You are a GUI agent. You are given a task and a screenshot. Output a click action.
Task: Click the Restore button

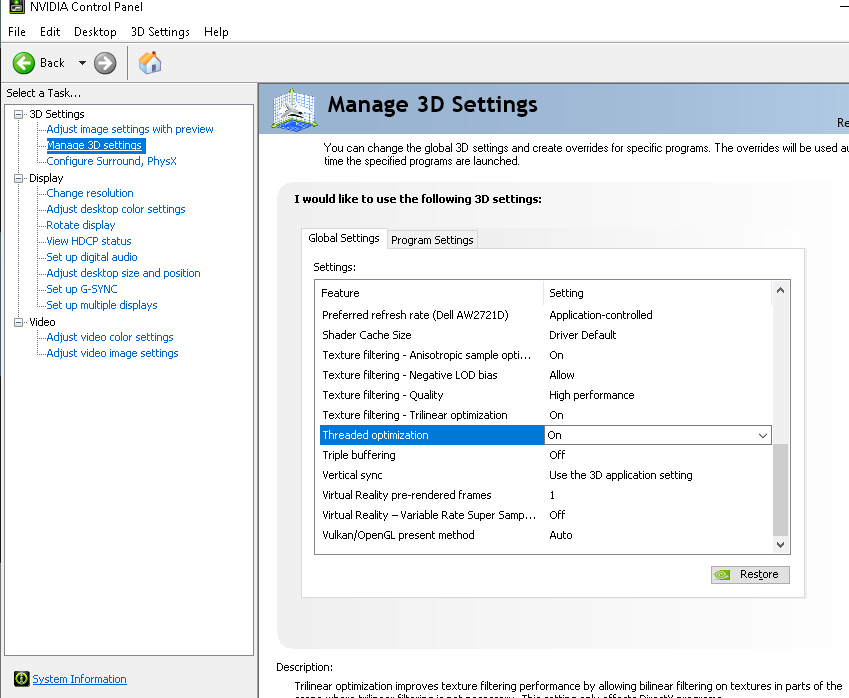pos(750,575)
